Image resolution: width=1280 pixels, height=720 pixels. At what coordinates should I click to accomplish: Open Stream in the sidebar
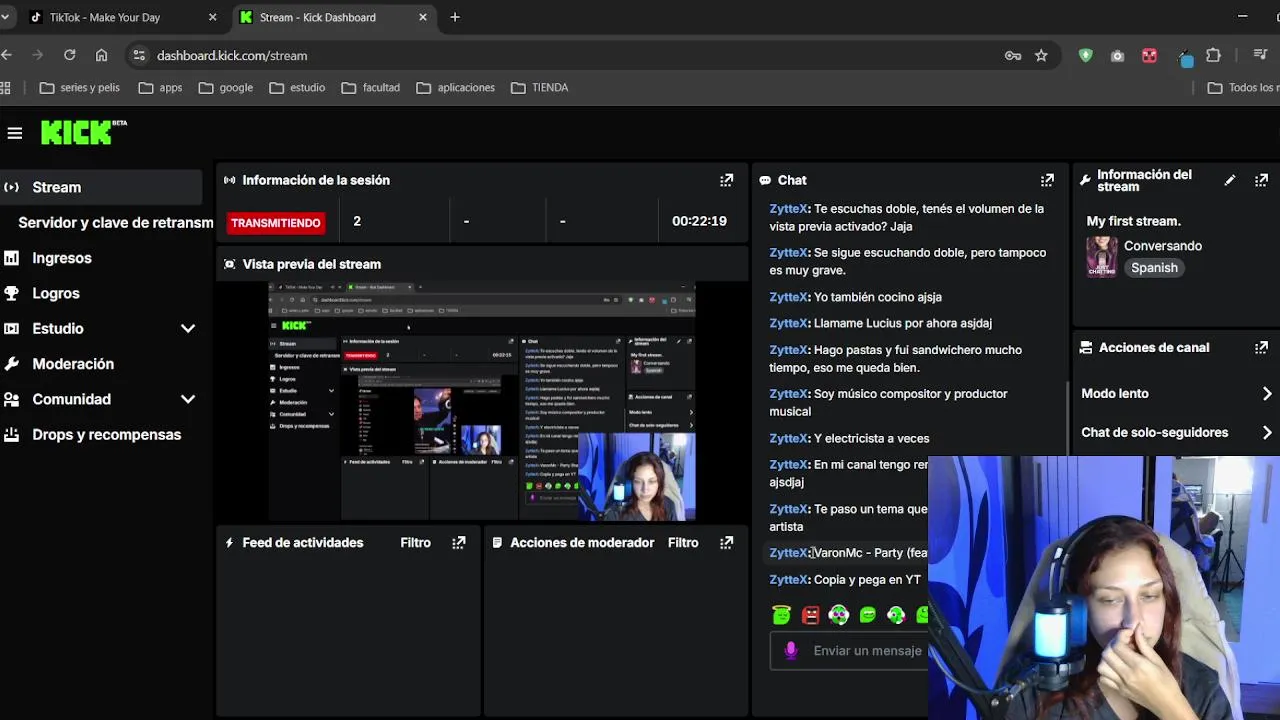point(101,187)
